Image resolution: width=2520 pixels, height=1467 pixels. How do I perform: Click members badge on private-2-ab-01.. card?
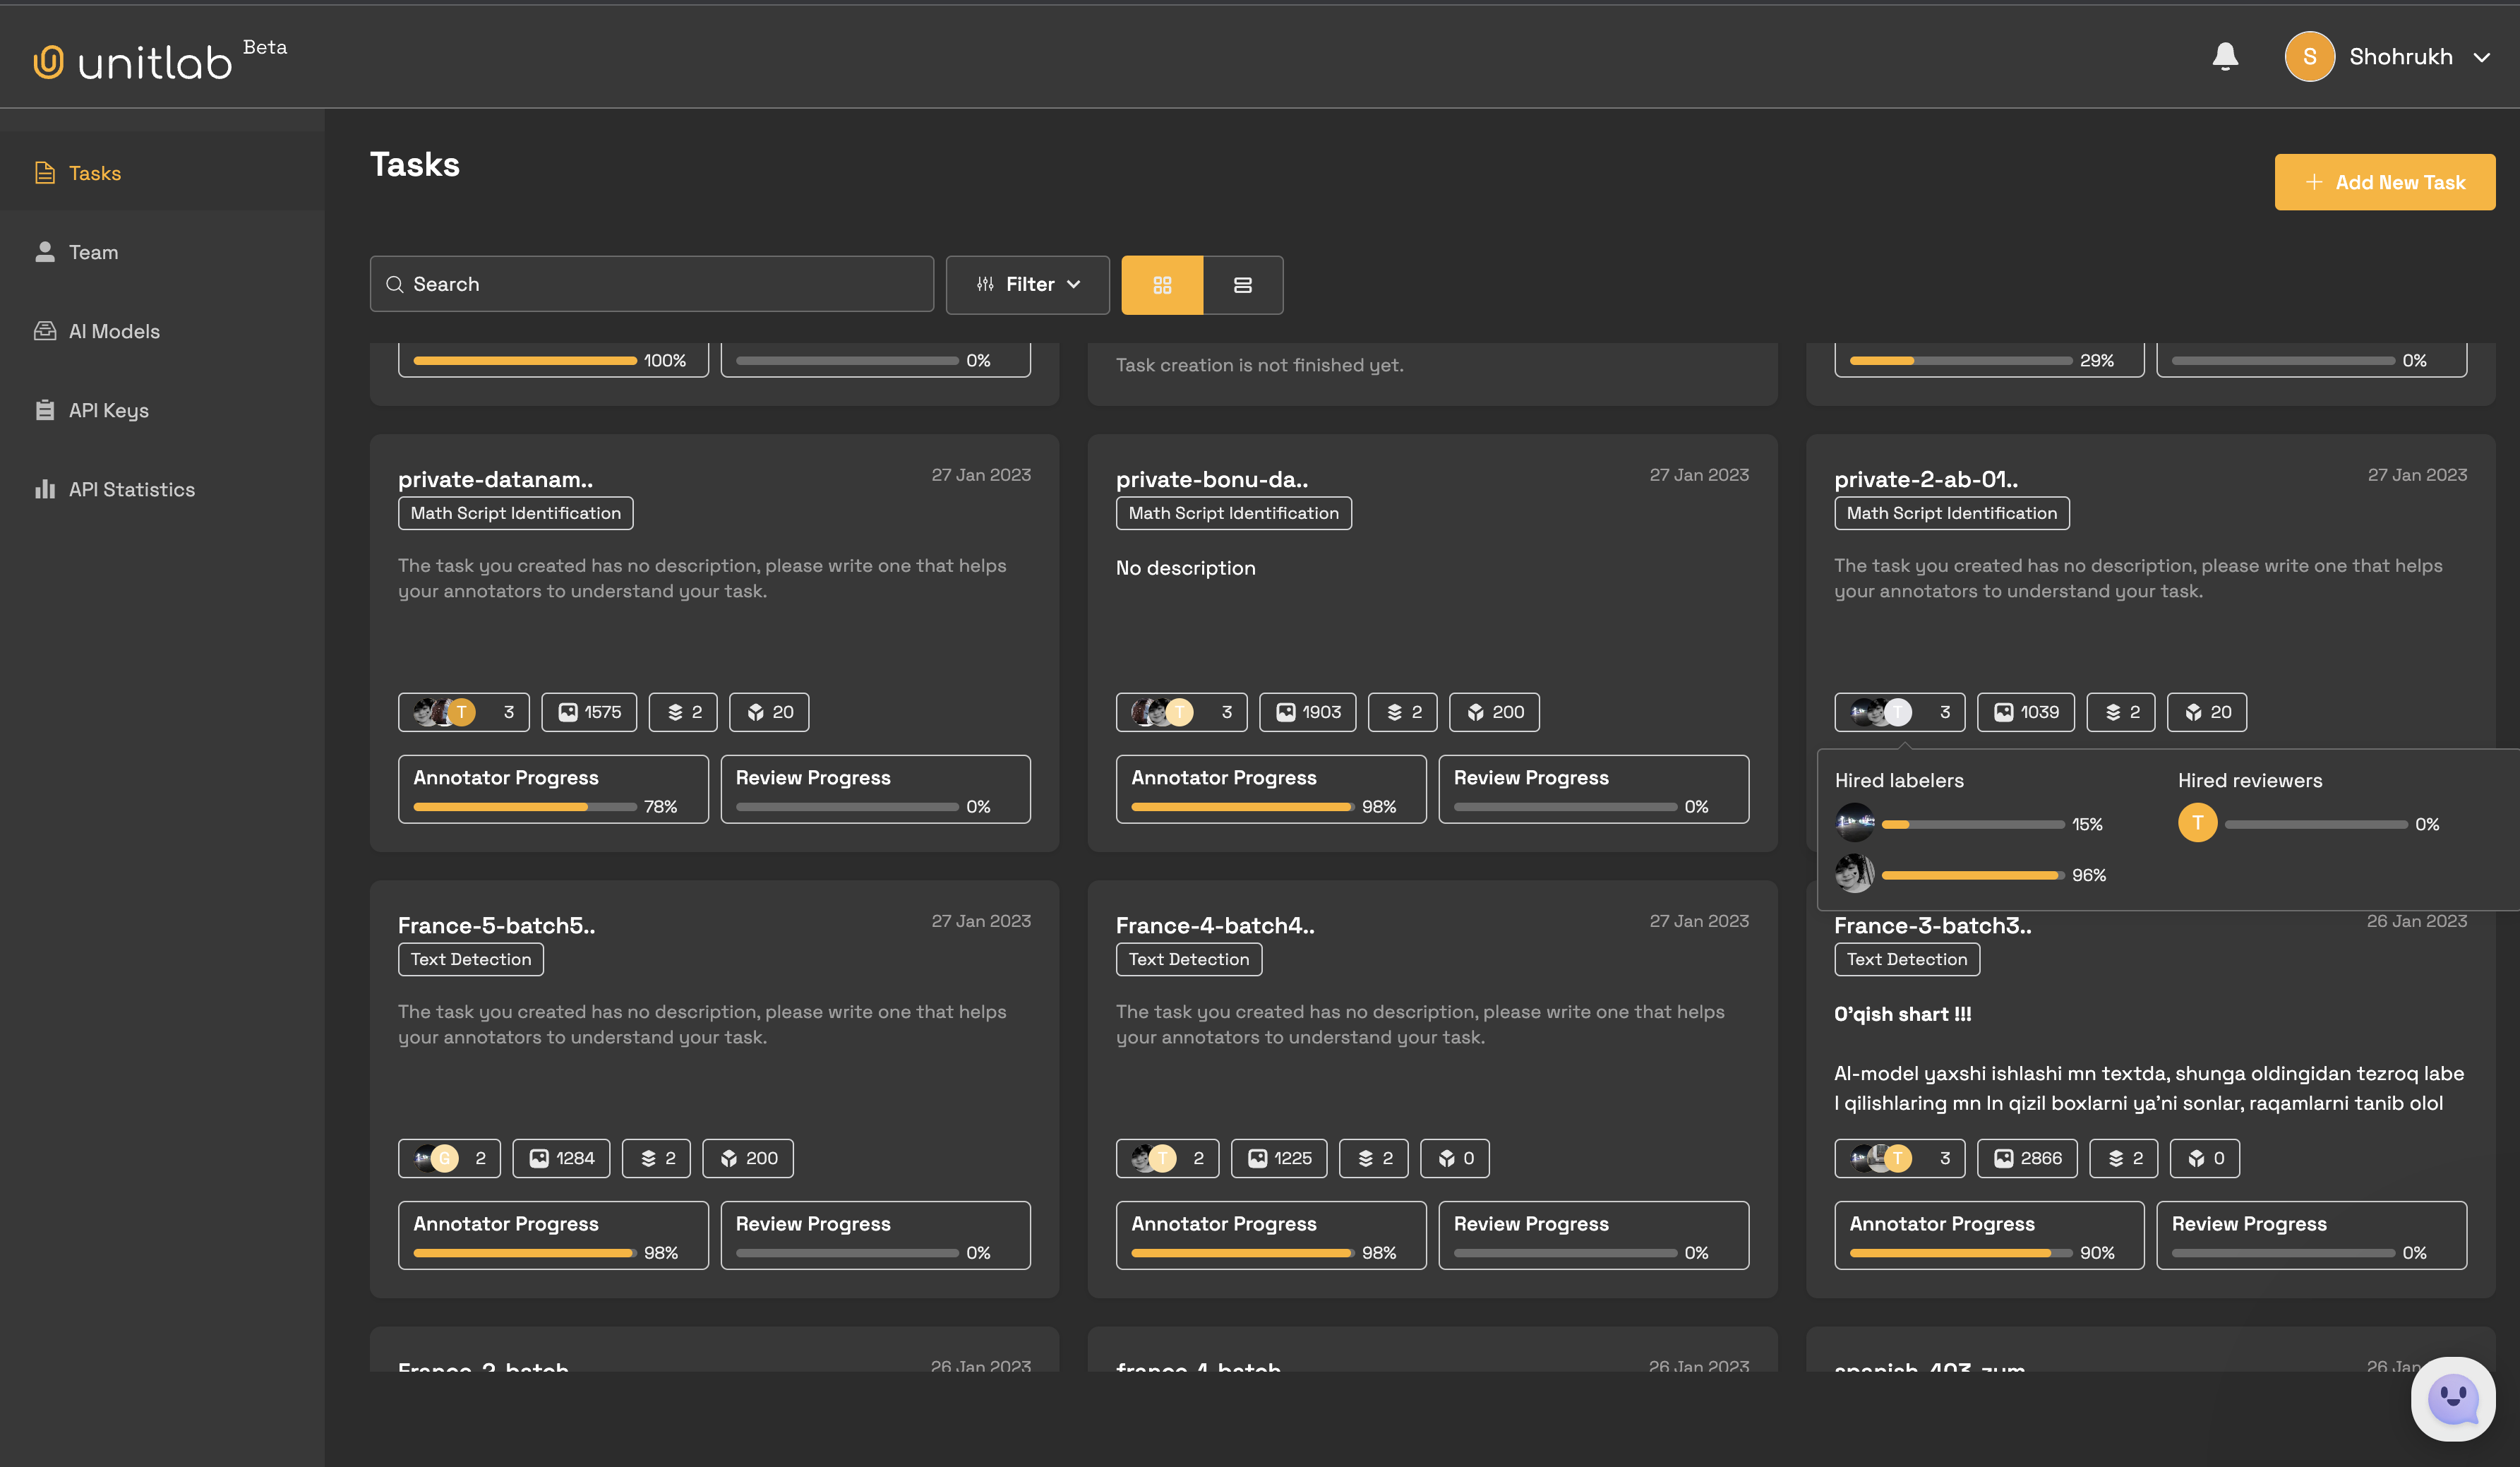coord(1900,712)
